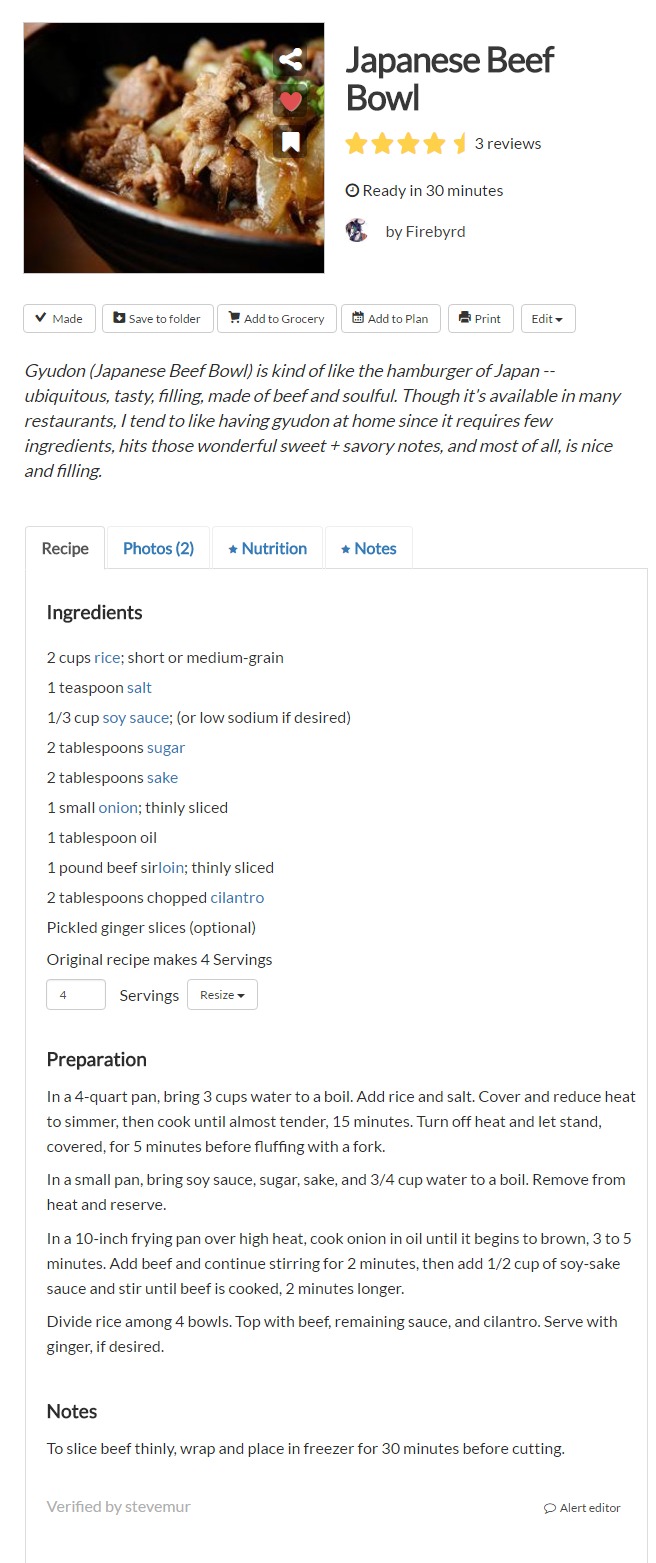Open the Edit dropdown menu
The height and width of the screenshot is (1563, 656).
(547, 319)
